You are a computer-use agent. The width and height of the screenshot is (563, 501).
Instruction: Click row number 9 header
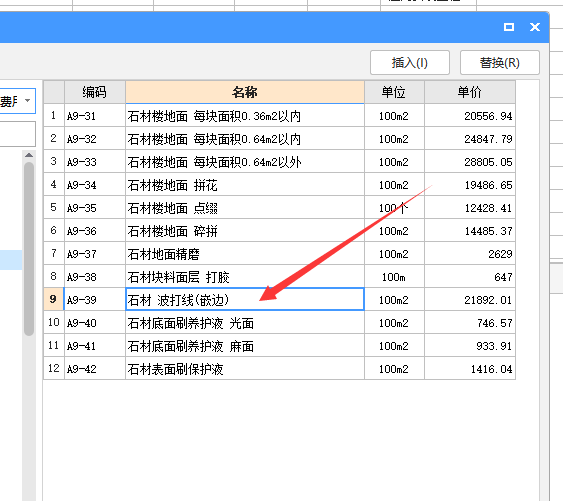pos(53,299)
